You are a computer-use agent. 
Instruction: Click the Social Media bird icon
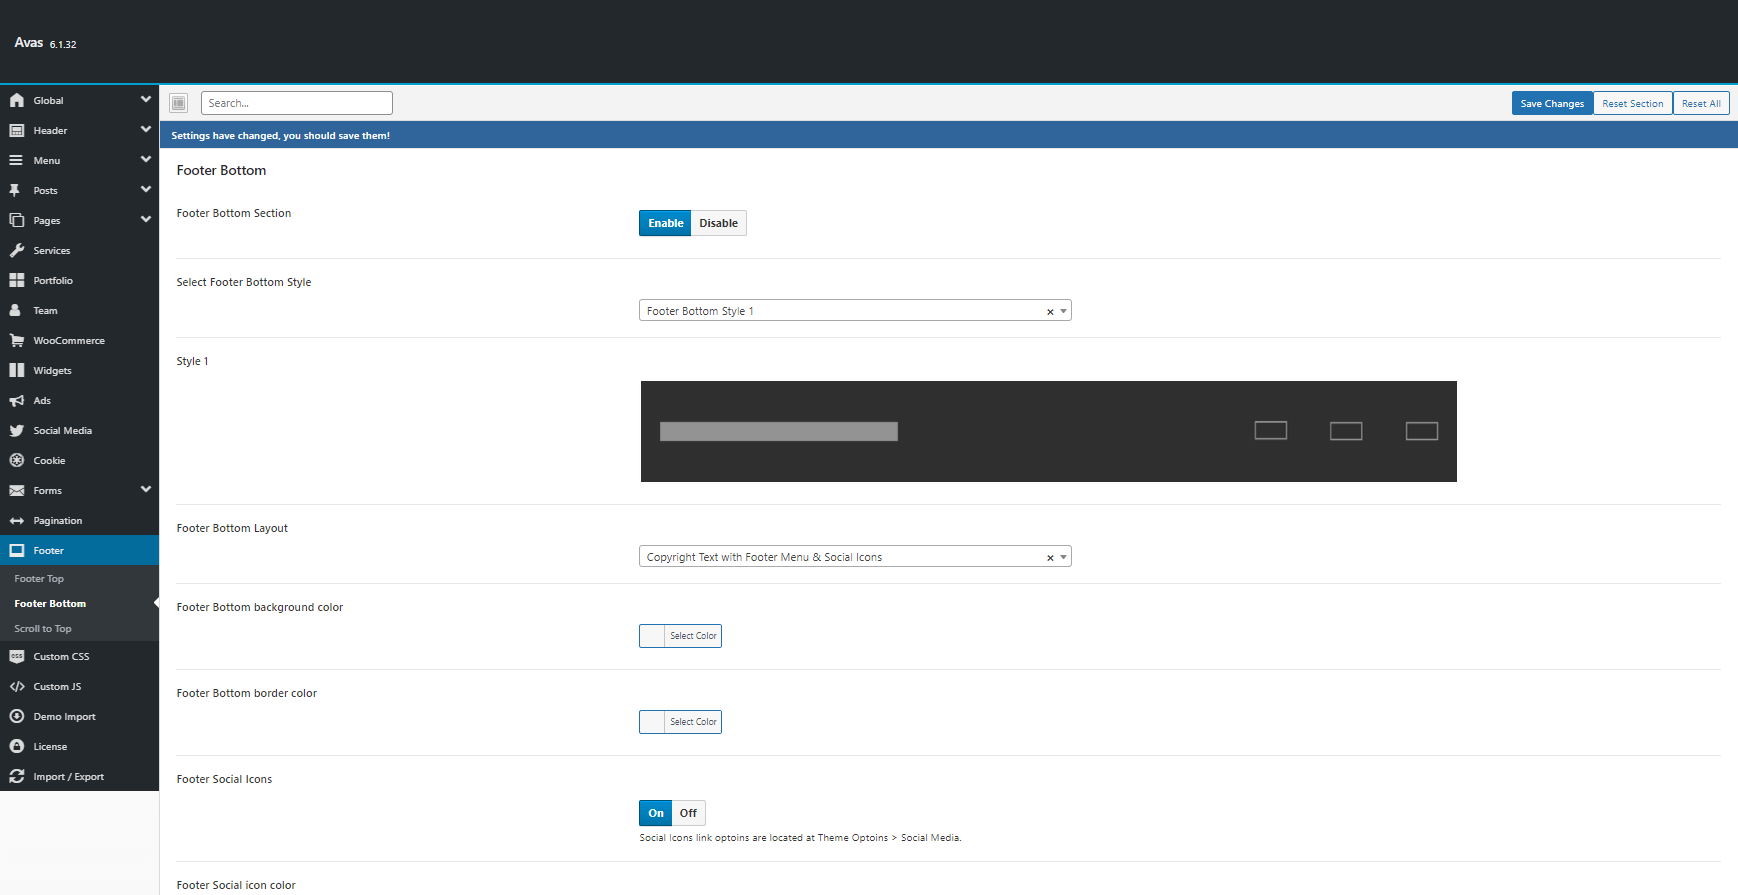click(x=17, y=431)
